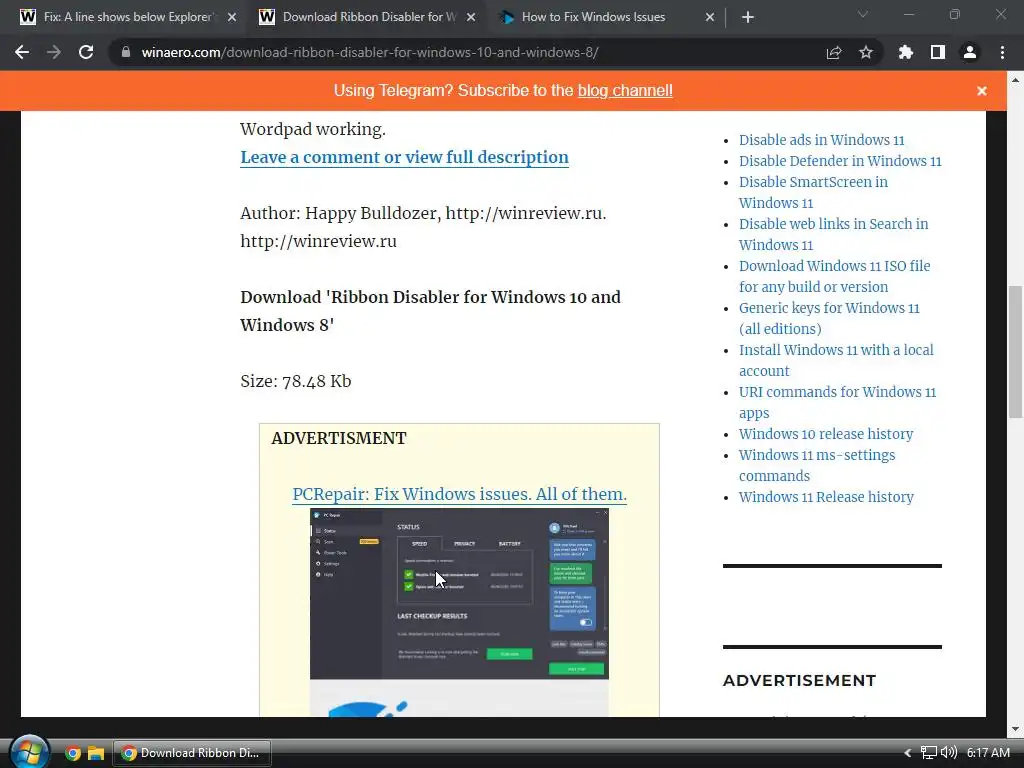Viewport: 1024px width, 768px height.
Task: Open Disable ads in Windows 11
Action: pyautogui.click(x=822, y=140)
